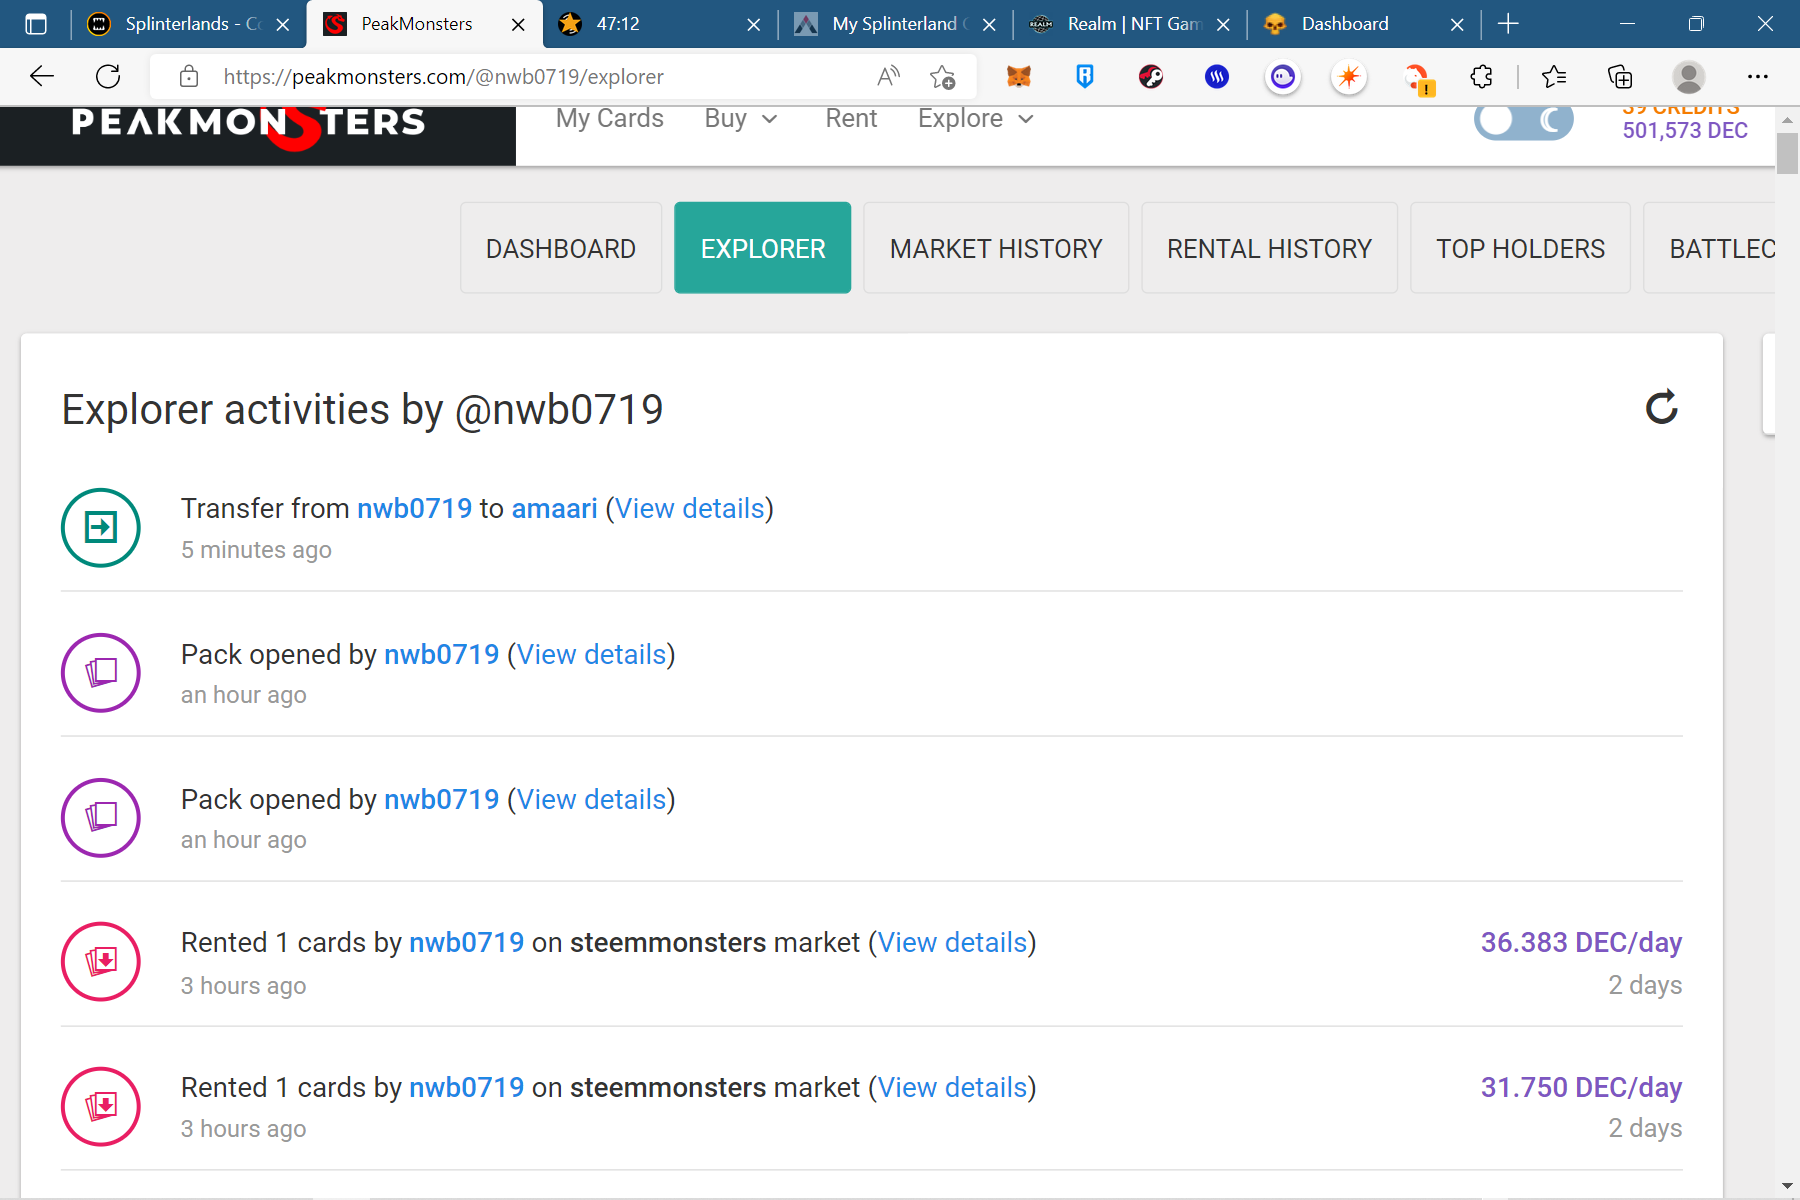Image resolution: width=1800 pixels, height=1200 pixels.
Task: Click the transfer activity arrow icon
Action: pos(101,528)
